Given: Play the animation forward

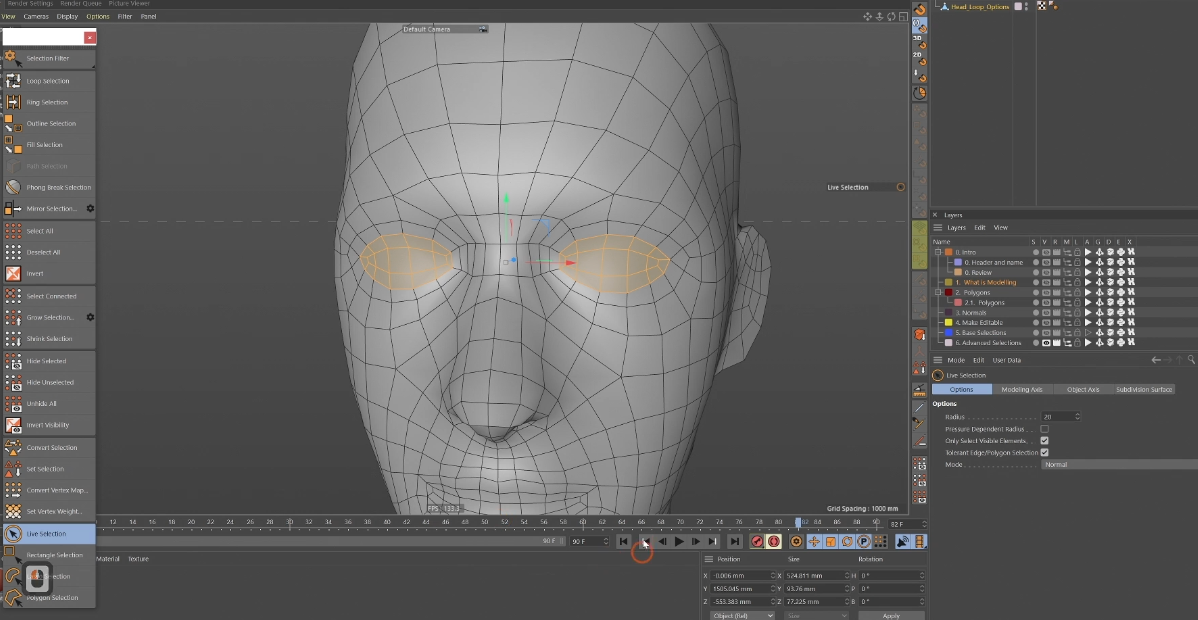Looking at the screenshot, I should [x=678, y=541].
